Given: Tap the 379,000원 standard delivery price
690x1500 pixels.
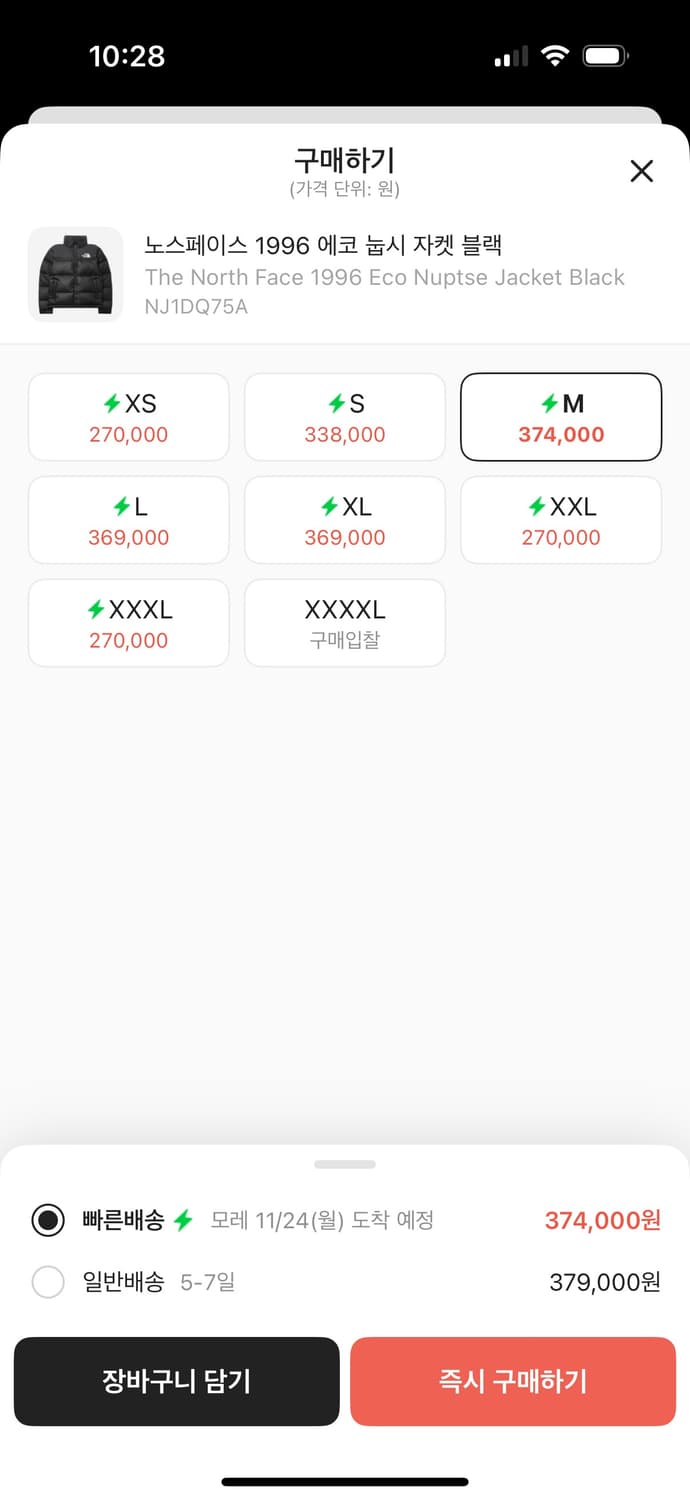Looking at the screenshot, I should 605,1282.
